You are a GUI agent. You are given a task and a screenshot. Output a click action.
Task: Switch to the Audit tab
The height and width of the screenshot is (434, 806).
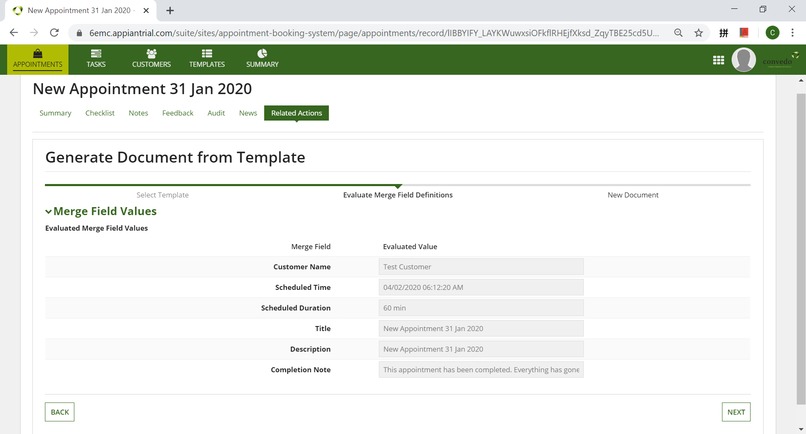(216, 113)
